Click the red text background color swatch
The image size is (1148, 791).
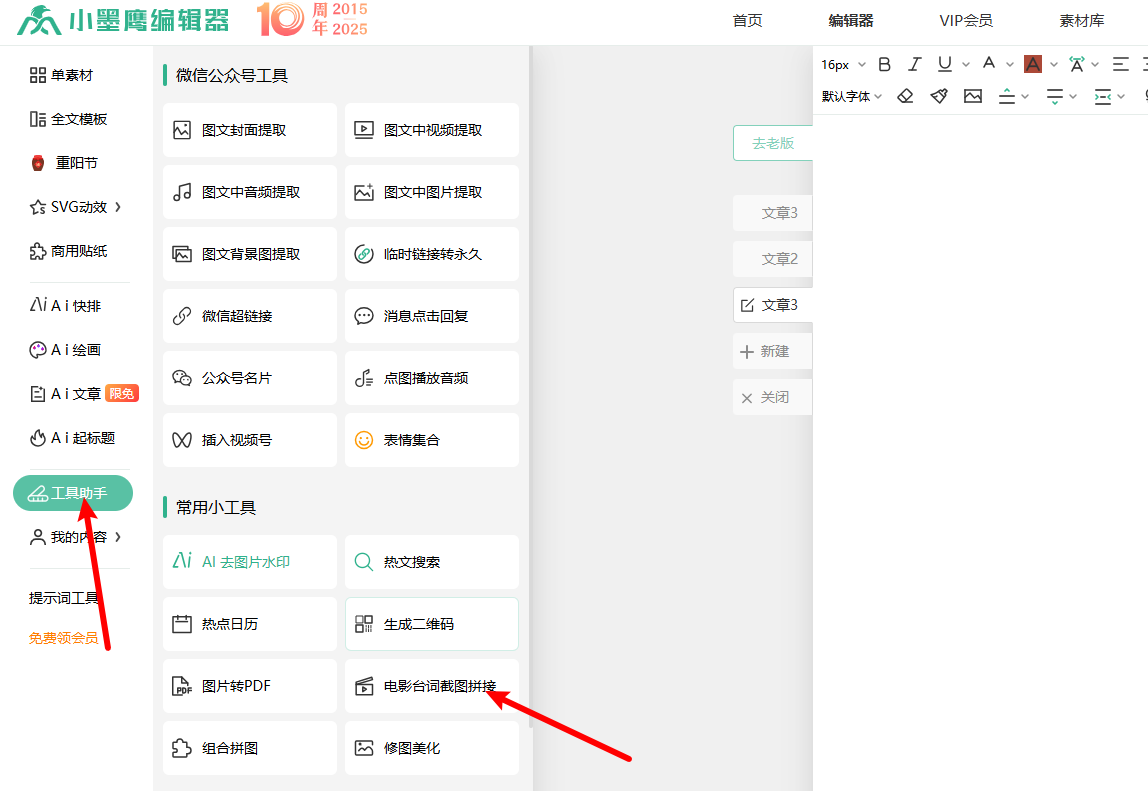click(x=1032, y=64)
